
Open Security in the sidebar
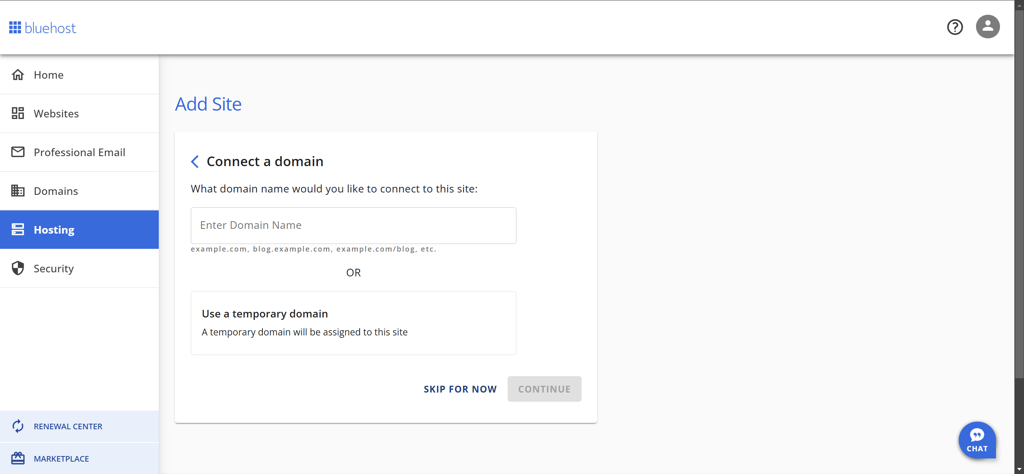[x=79, y=268]
